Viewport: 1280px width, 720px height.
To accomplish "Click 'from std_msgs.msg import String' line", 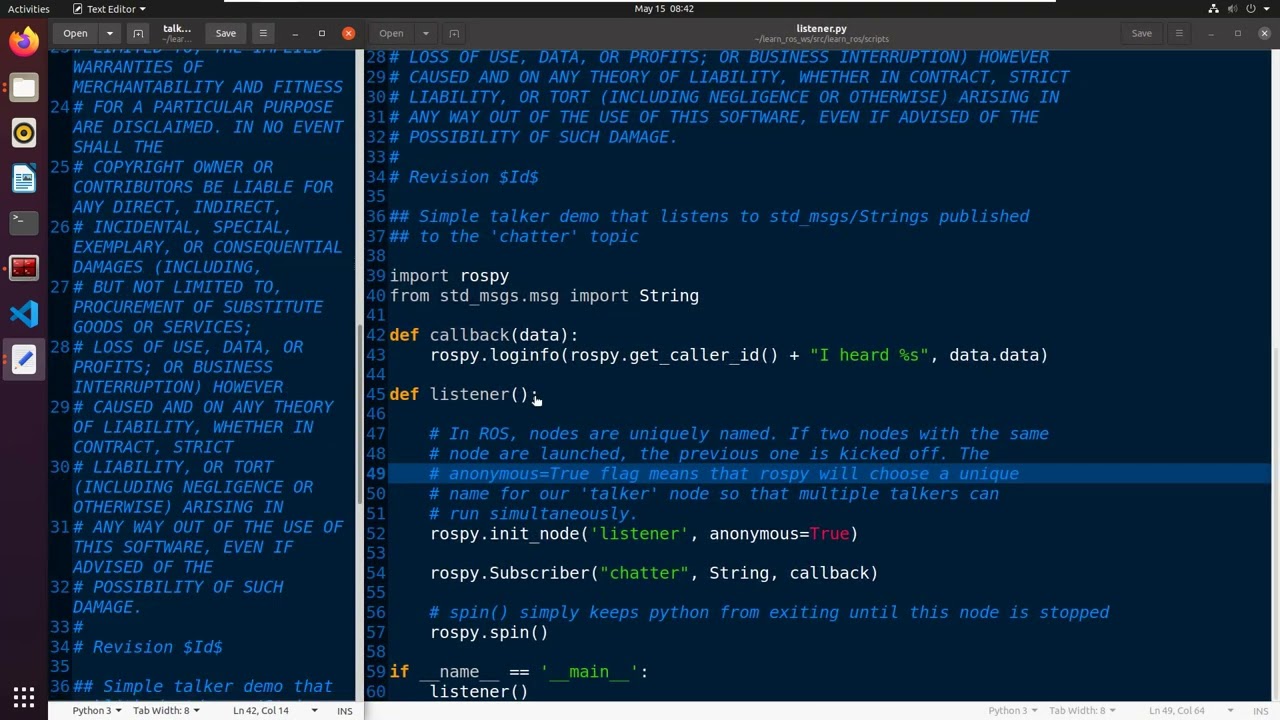I will pyautogui.click(x=544, y=295).
